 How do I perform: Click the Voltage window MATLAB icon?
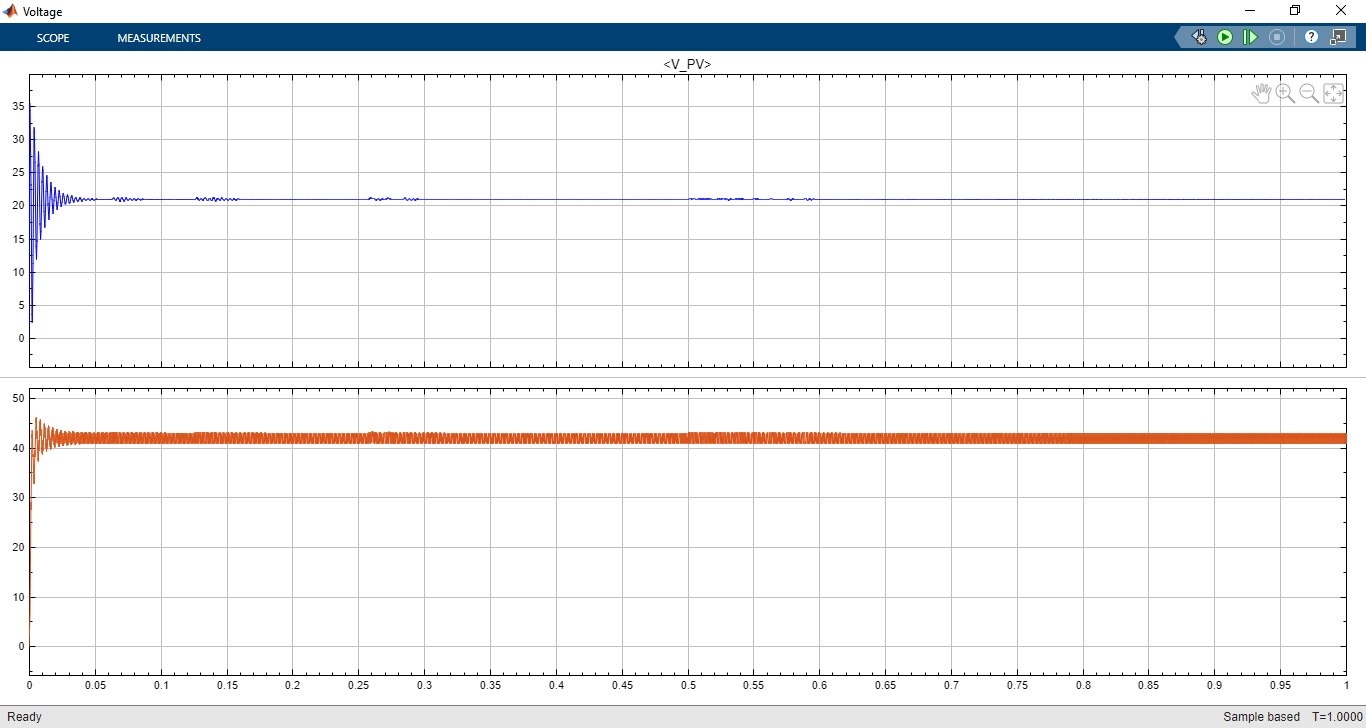click(x=11, y=11)
